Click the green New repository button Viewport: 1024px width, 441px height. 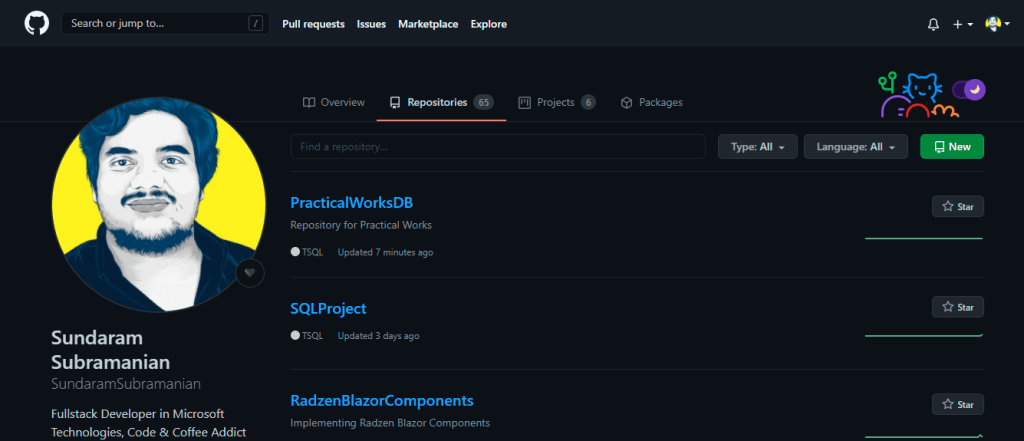(951, 147)
